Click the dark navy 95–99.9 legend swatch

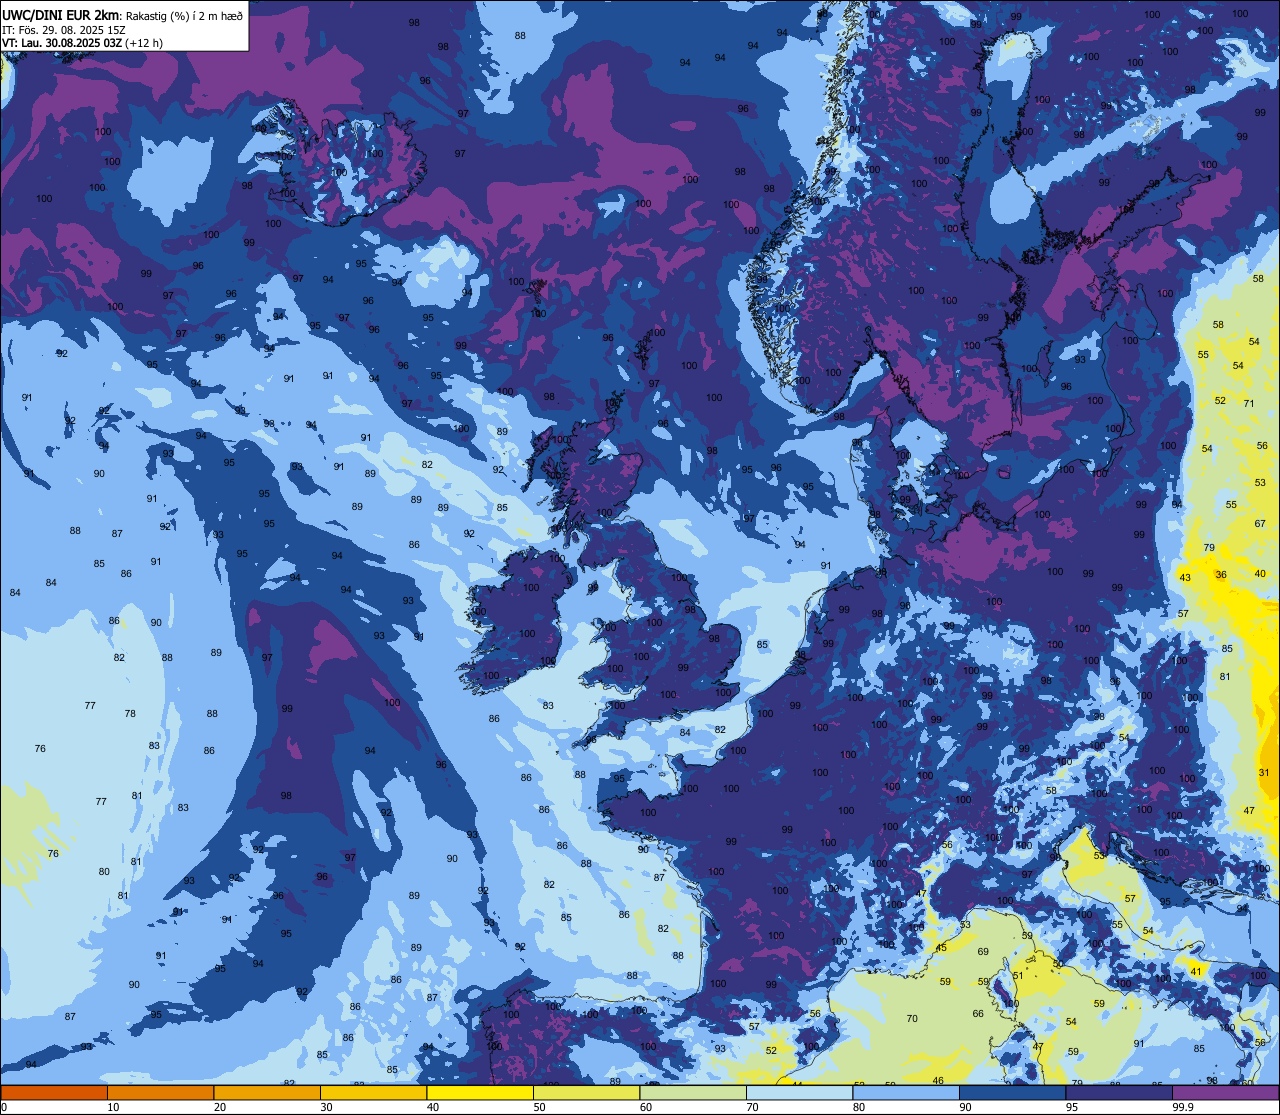[x=1119, y=1092]
